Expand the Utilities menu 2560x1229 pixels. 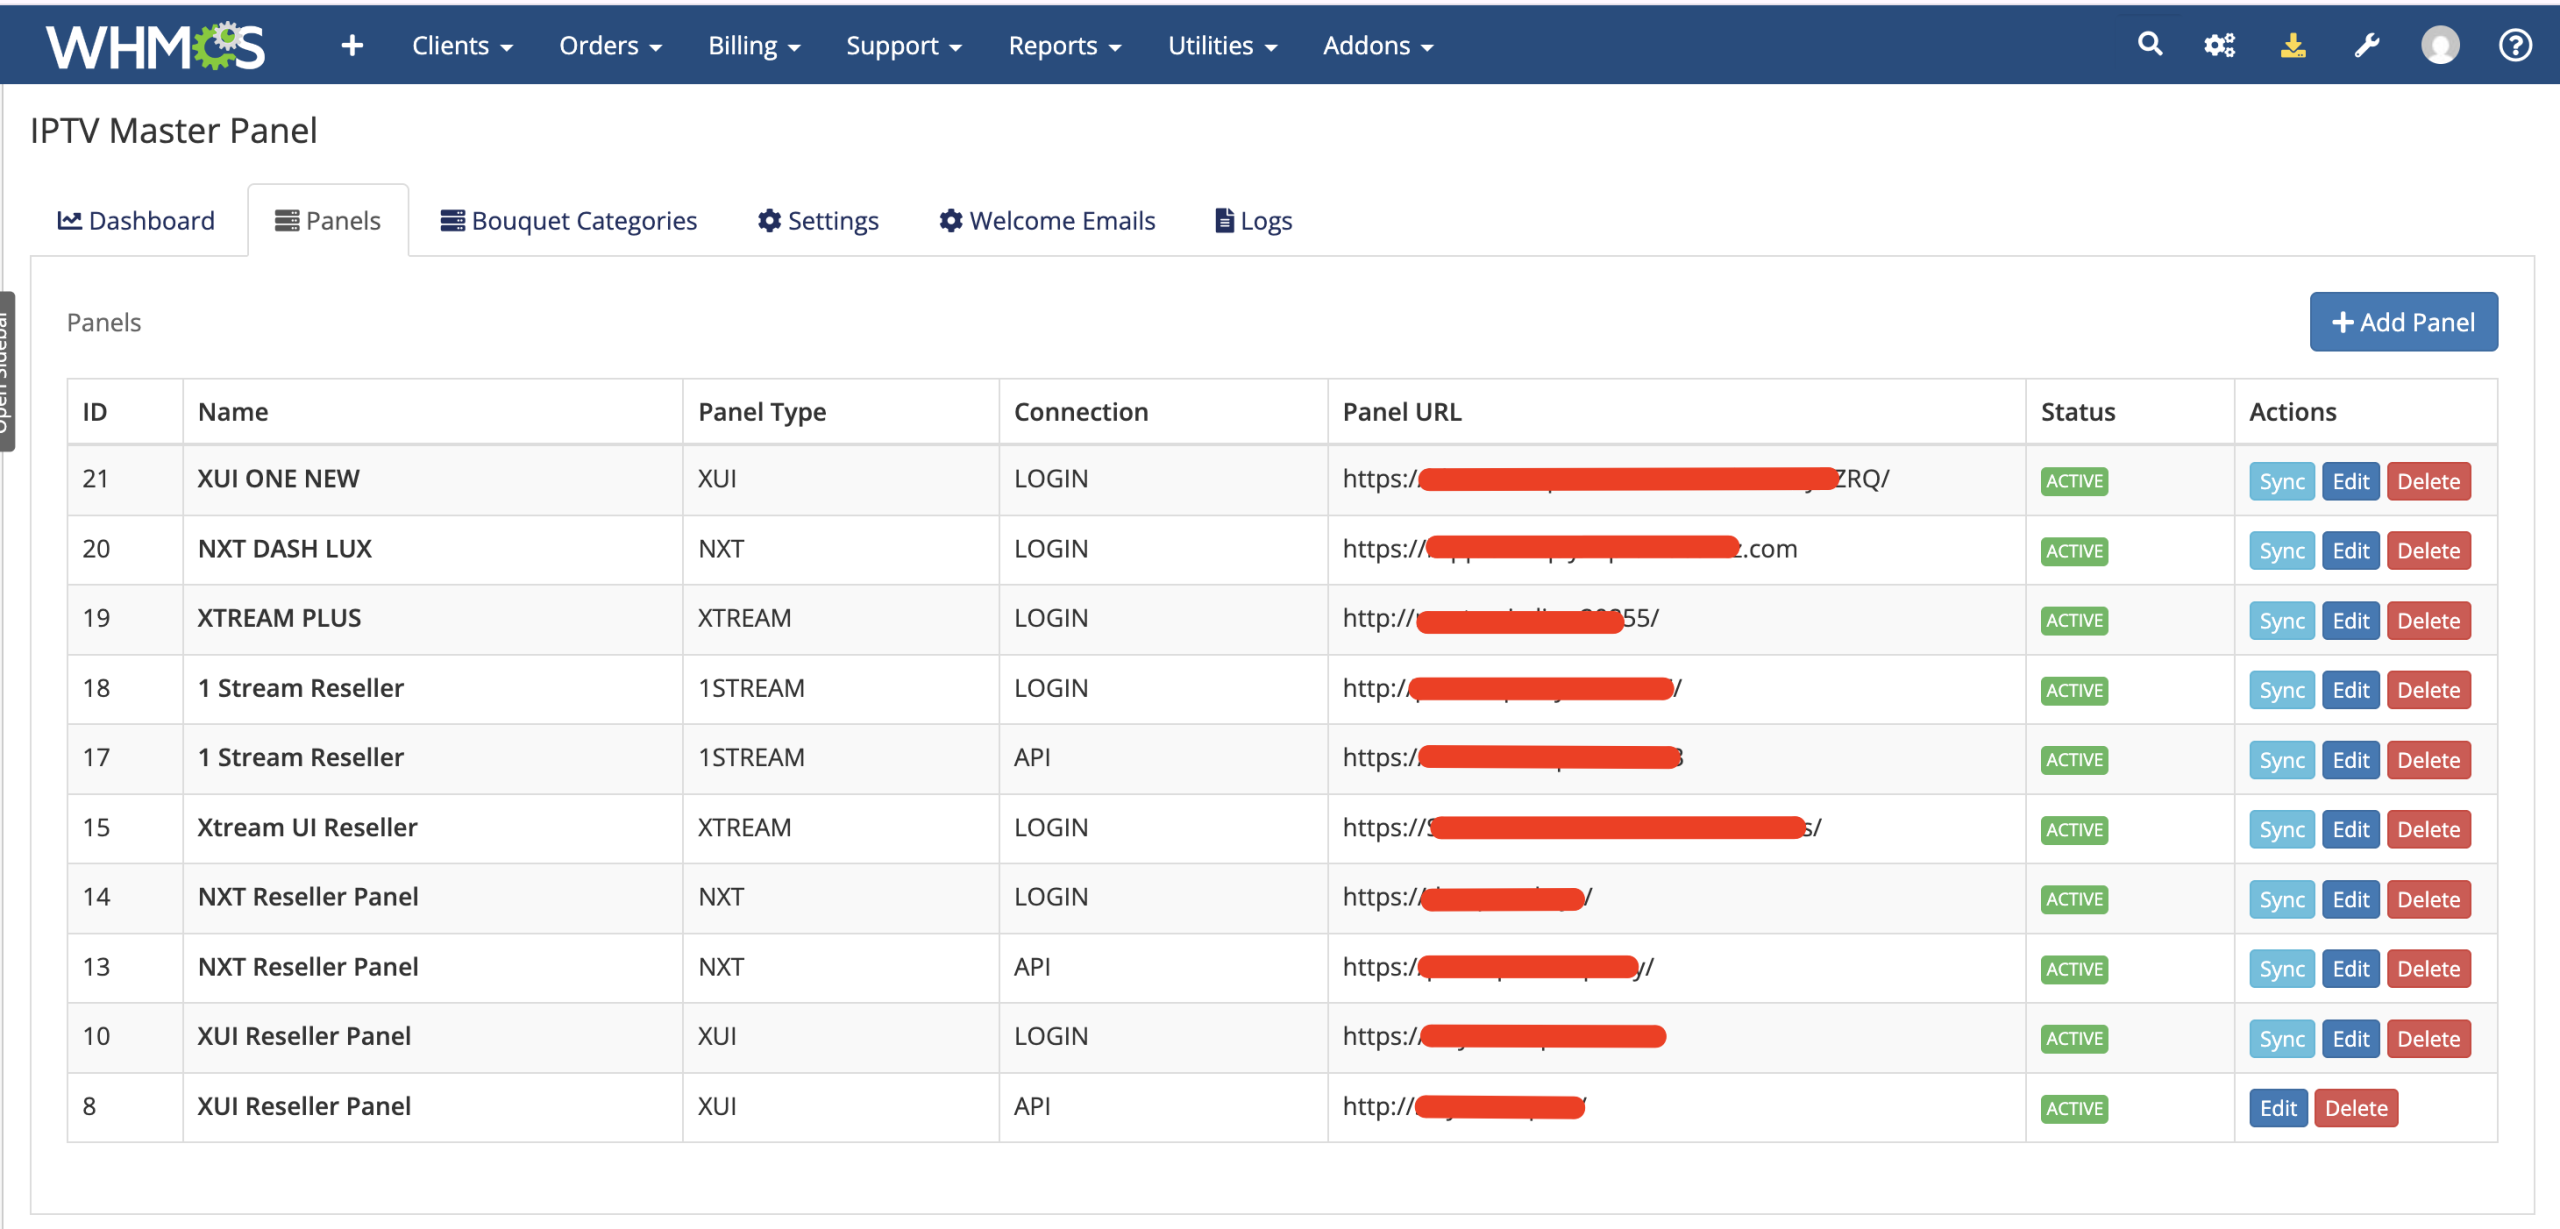(1223, 46)
